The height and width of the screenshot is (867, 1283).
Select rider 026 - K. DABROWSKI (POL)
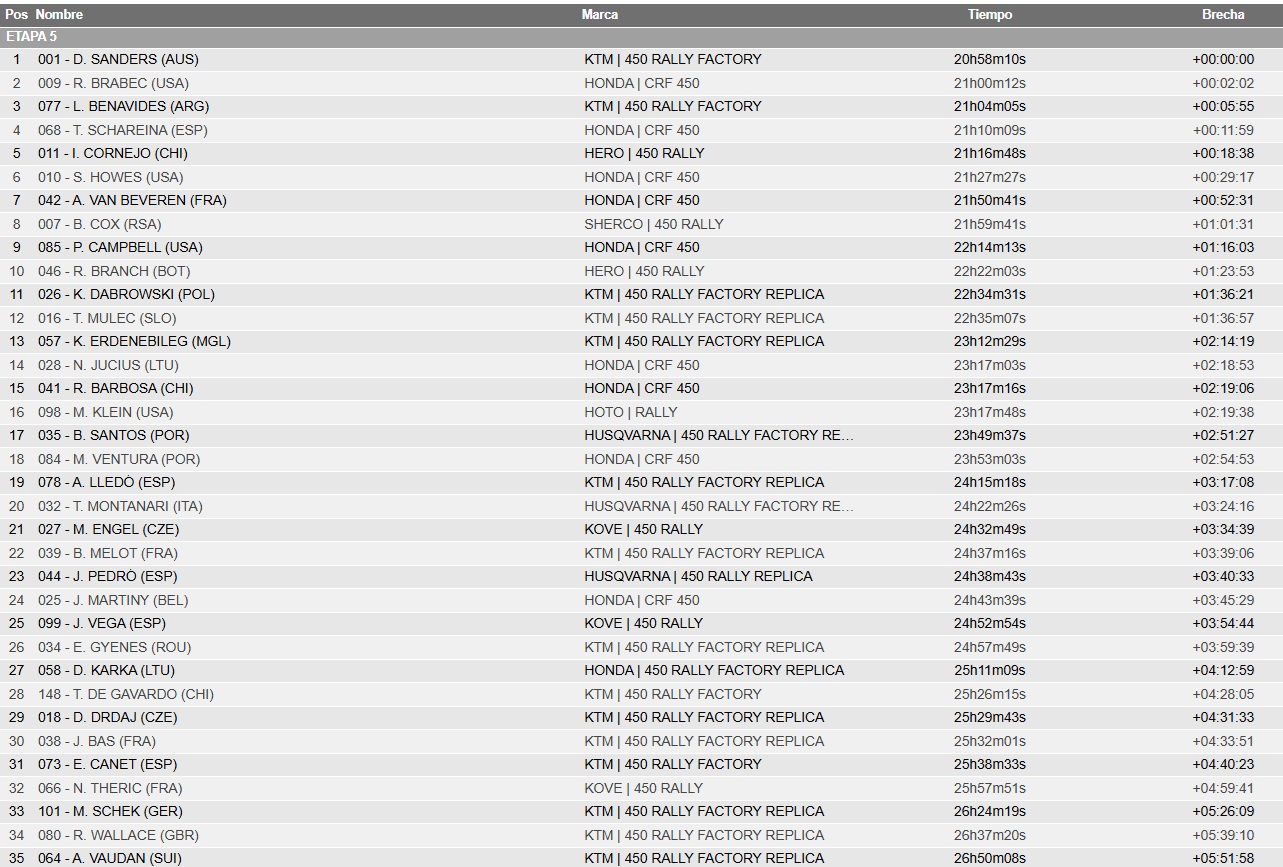[x=126, y=294]
